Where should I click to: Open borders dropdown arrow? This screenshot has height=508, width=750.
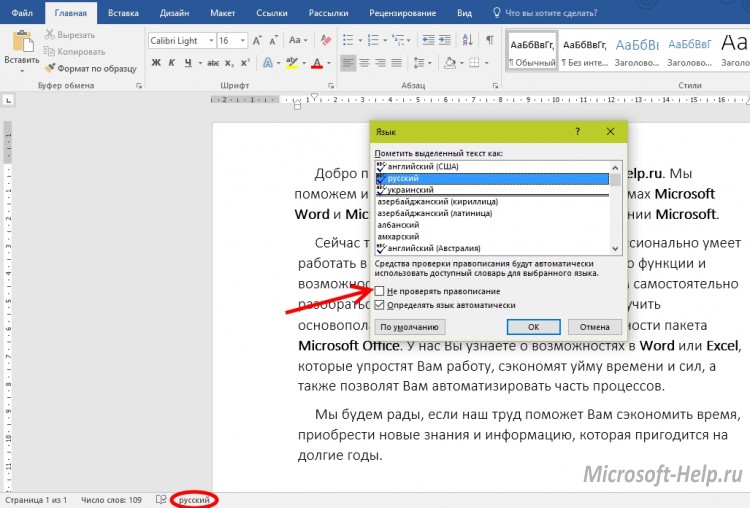point(486,63)
